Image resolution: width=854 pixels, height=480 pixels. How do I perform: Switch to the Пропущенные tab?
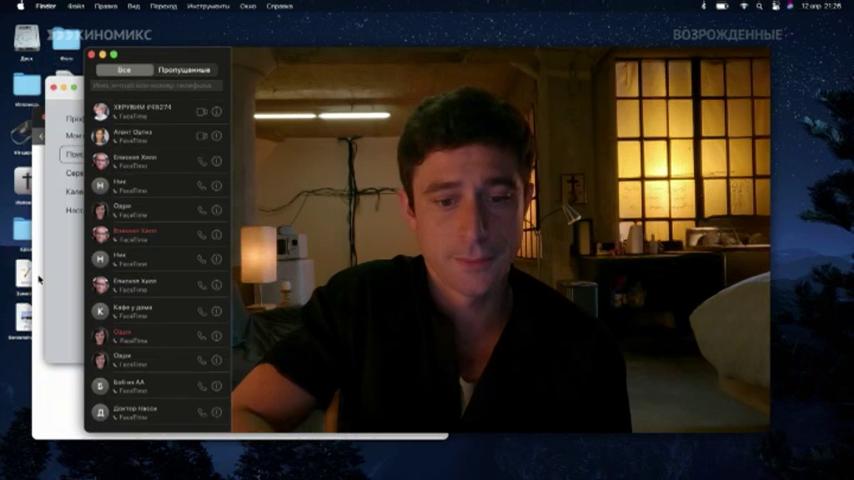(x=184, y=70)
